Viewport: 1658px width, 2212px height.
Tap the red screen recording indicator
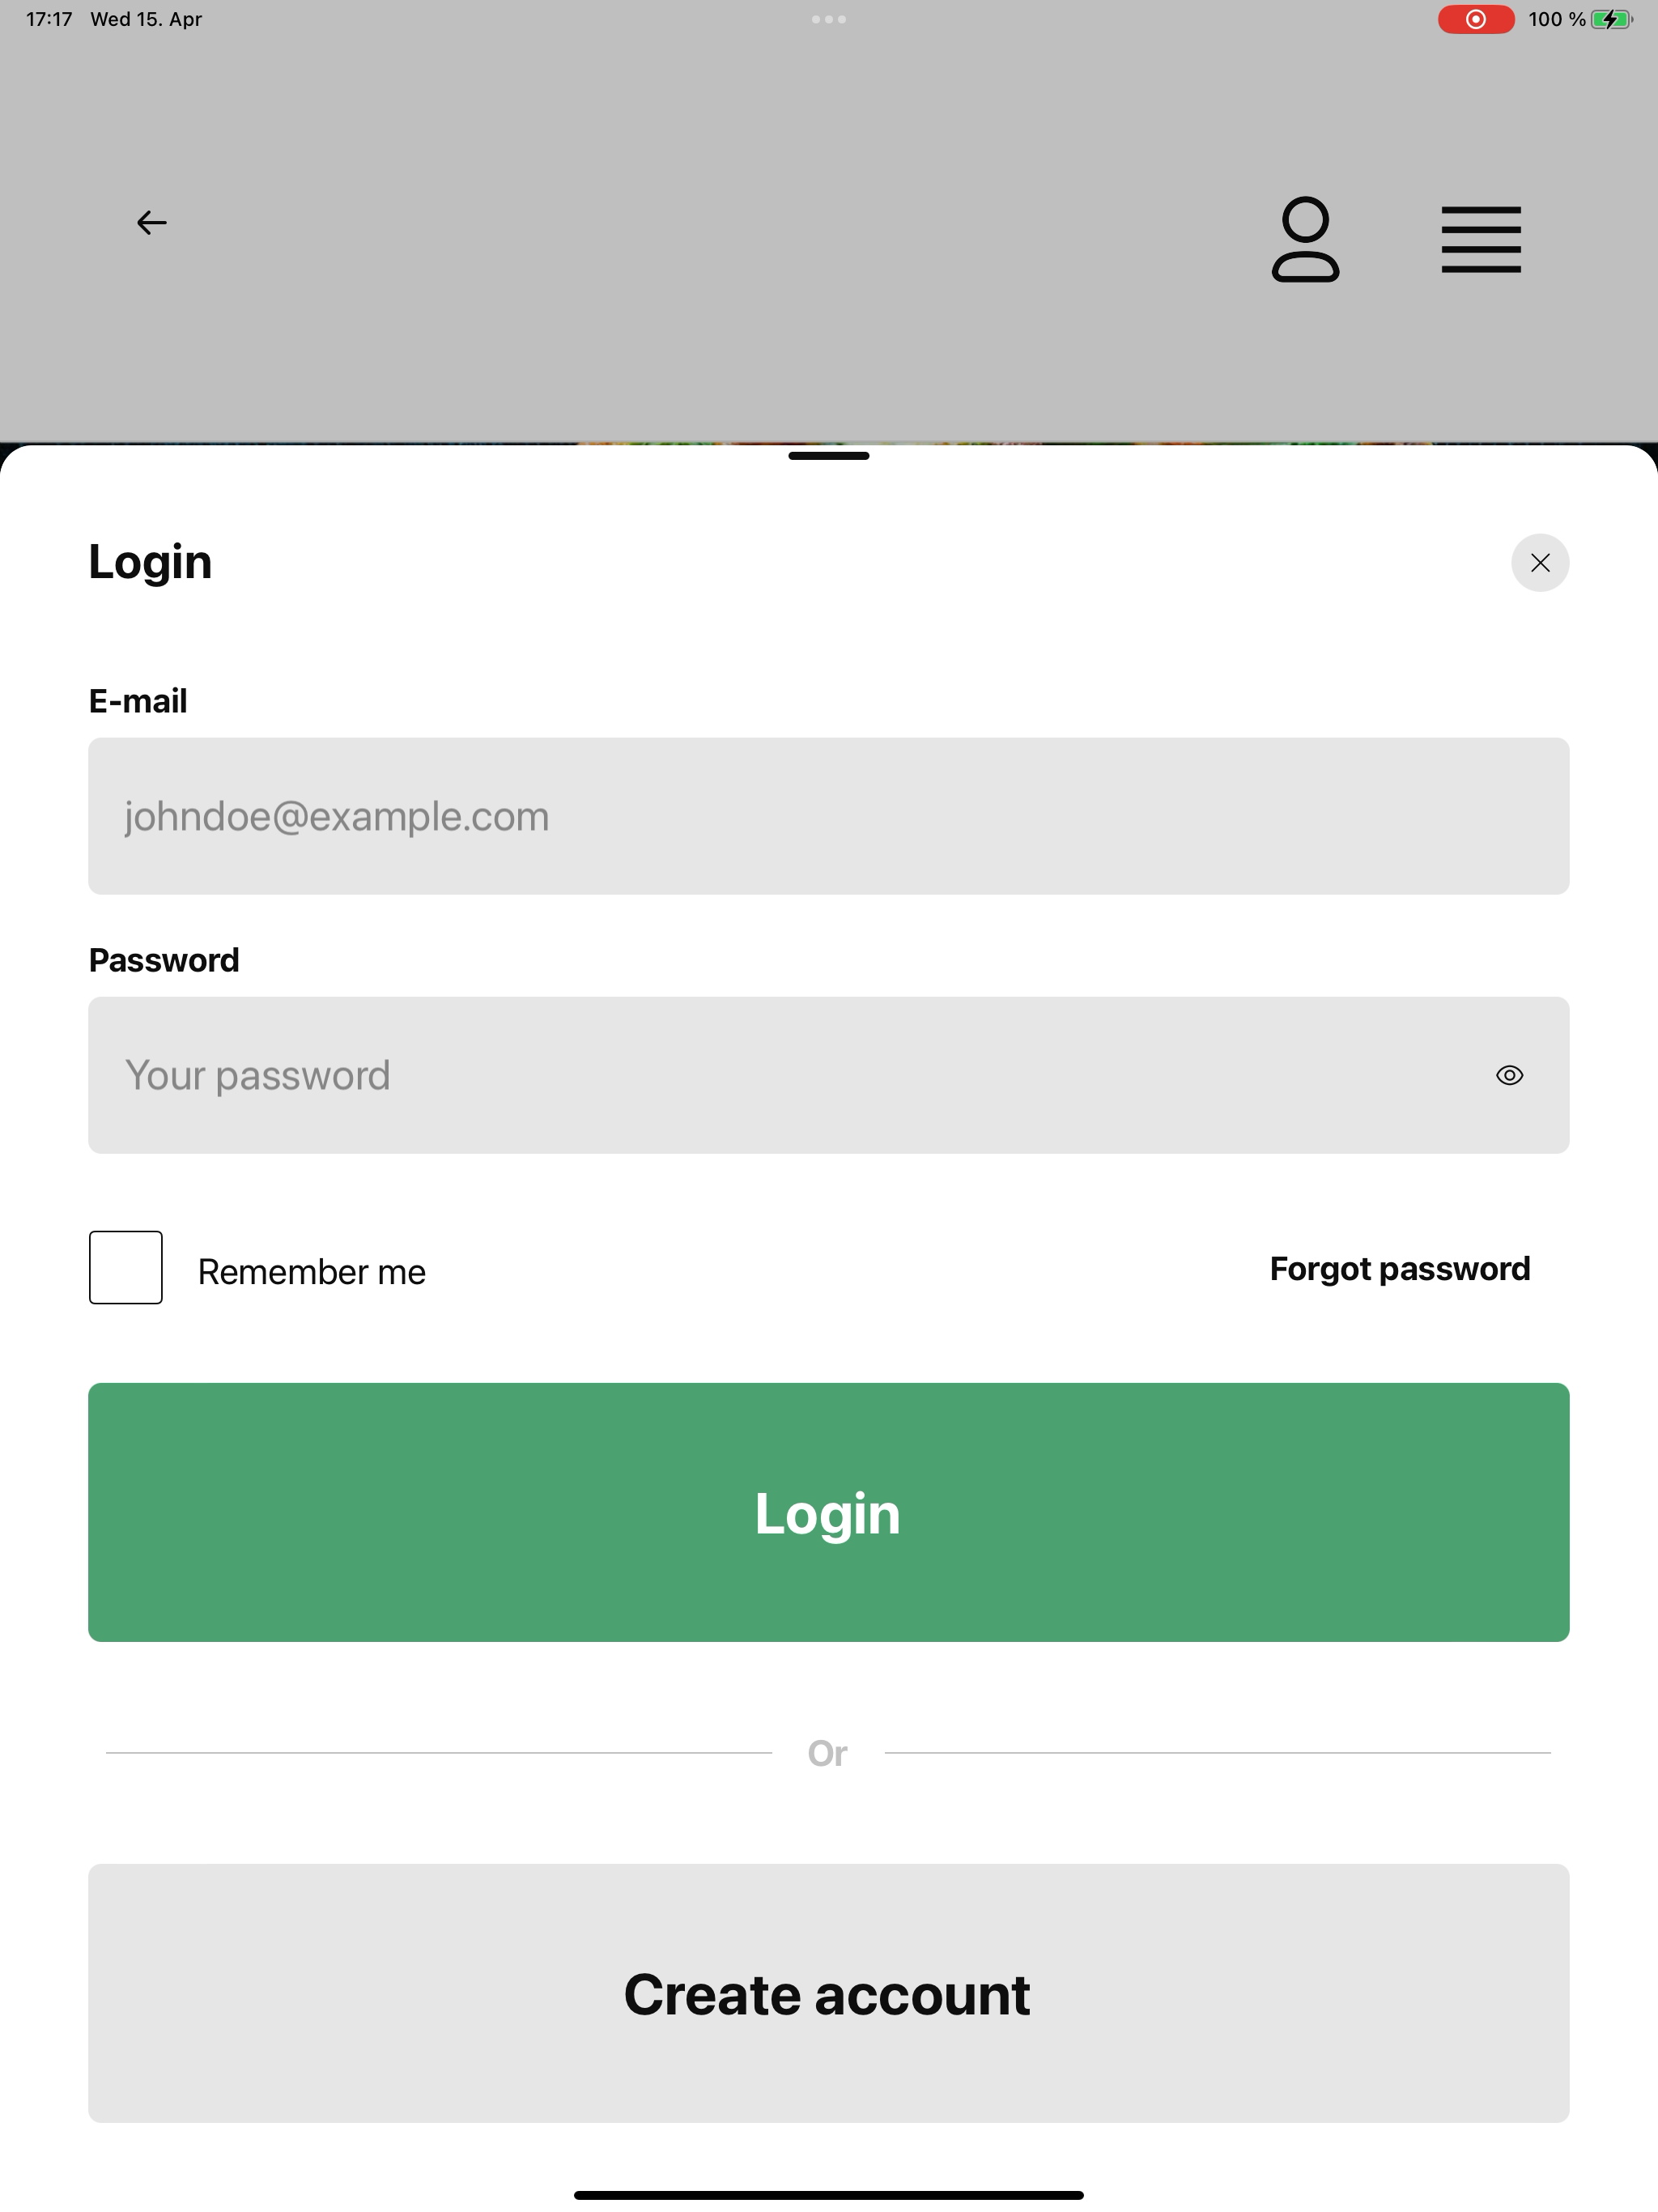click(x=1476, y=19)
